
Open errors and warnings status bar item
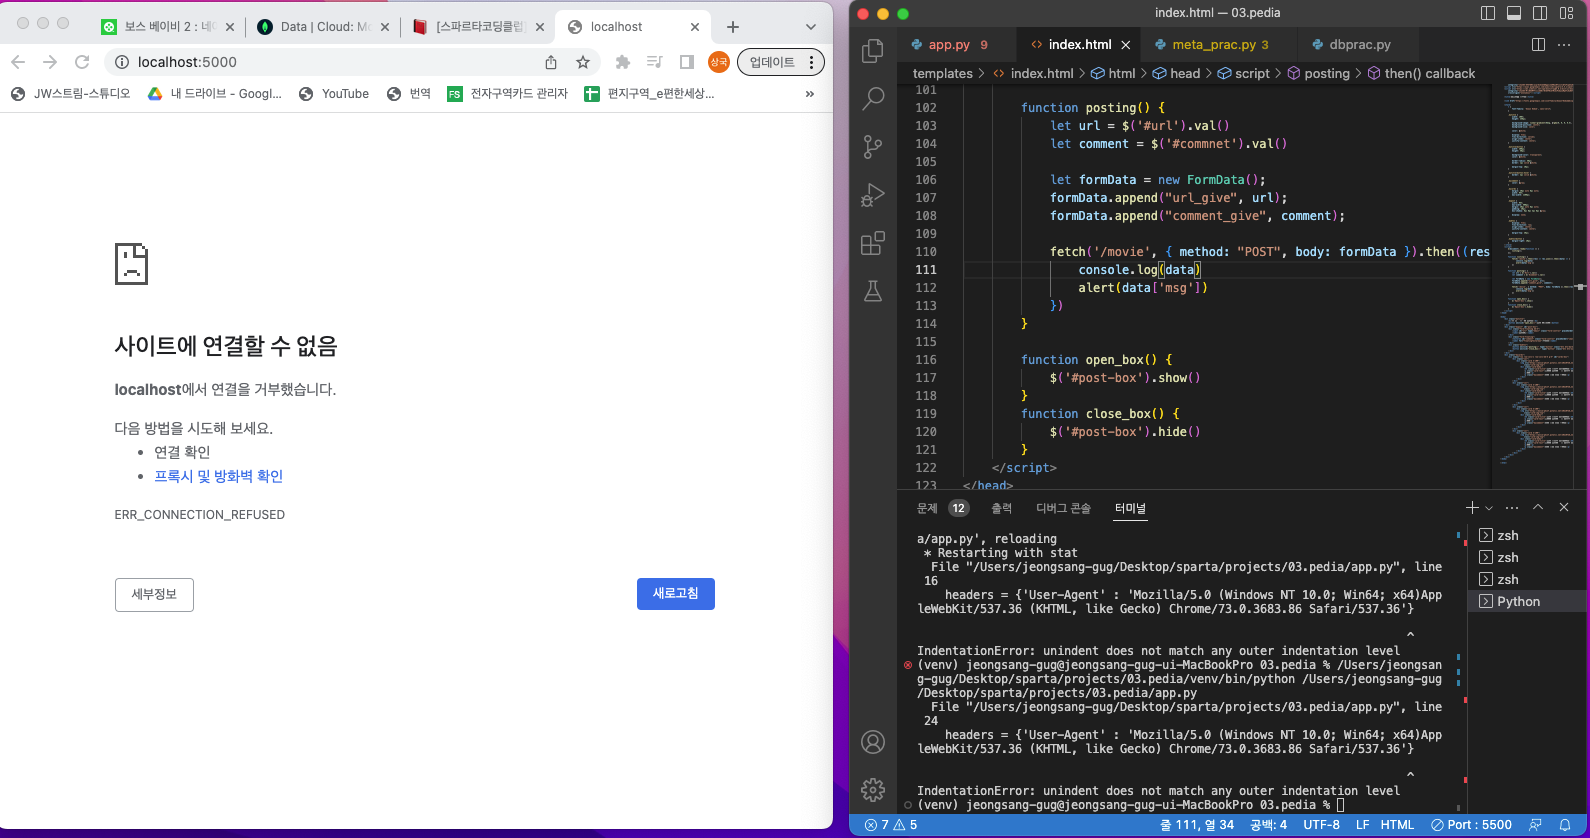pyautogui.click(x=891, y=825)
